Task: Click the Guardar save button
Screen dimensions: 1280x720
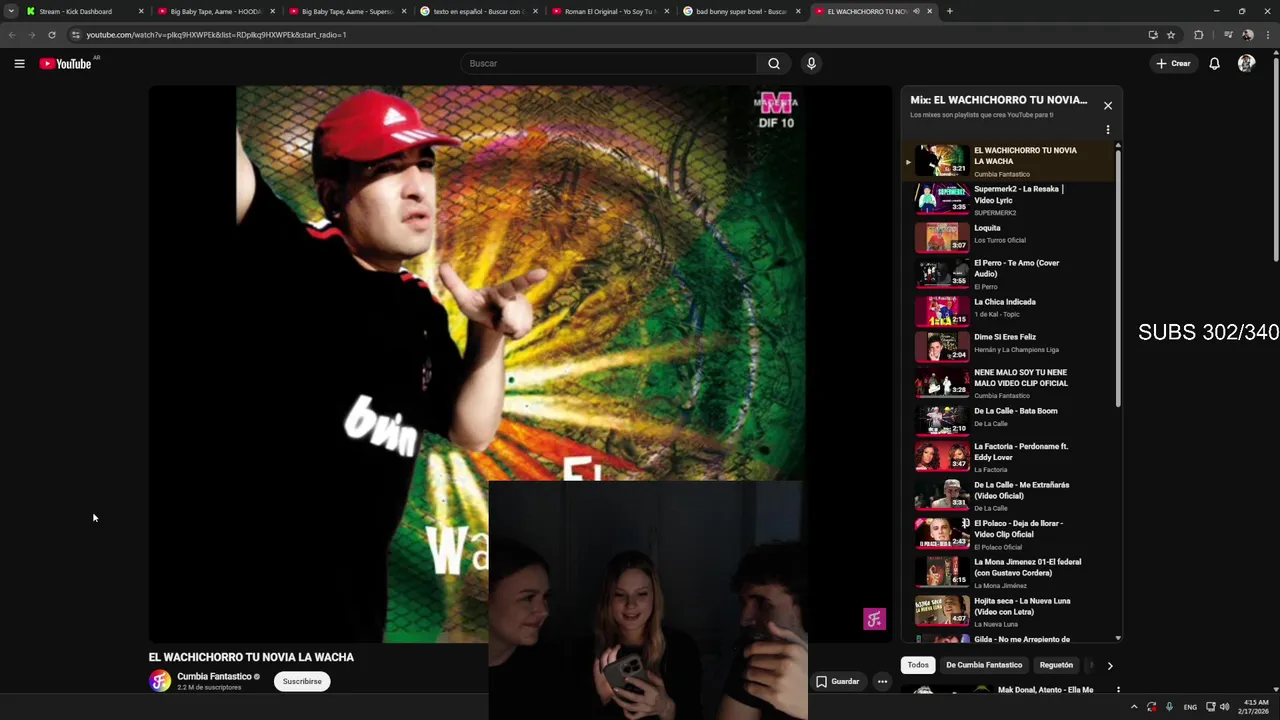Action: tap(838, 681)
